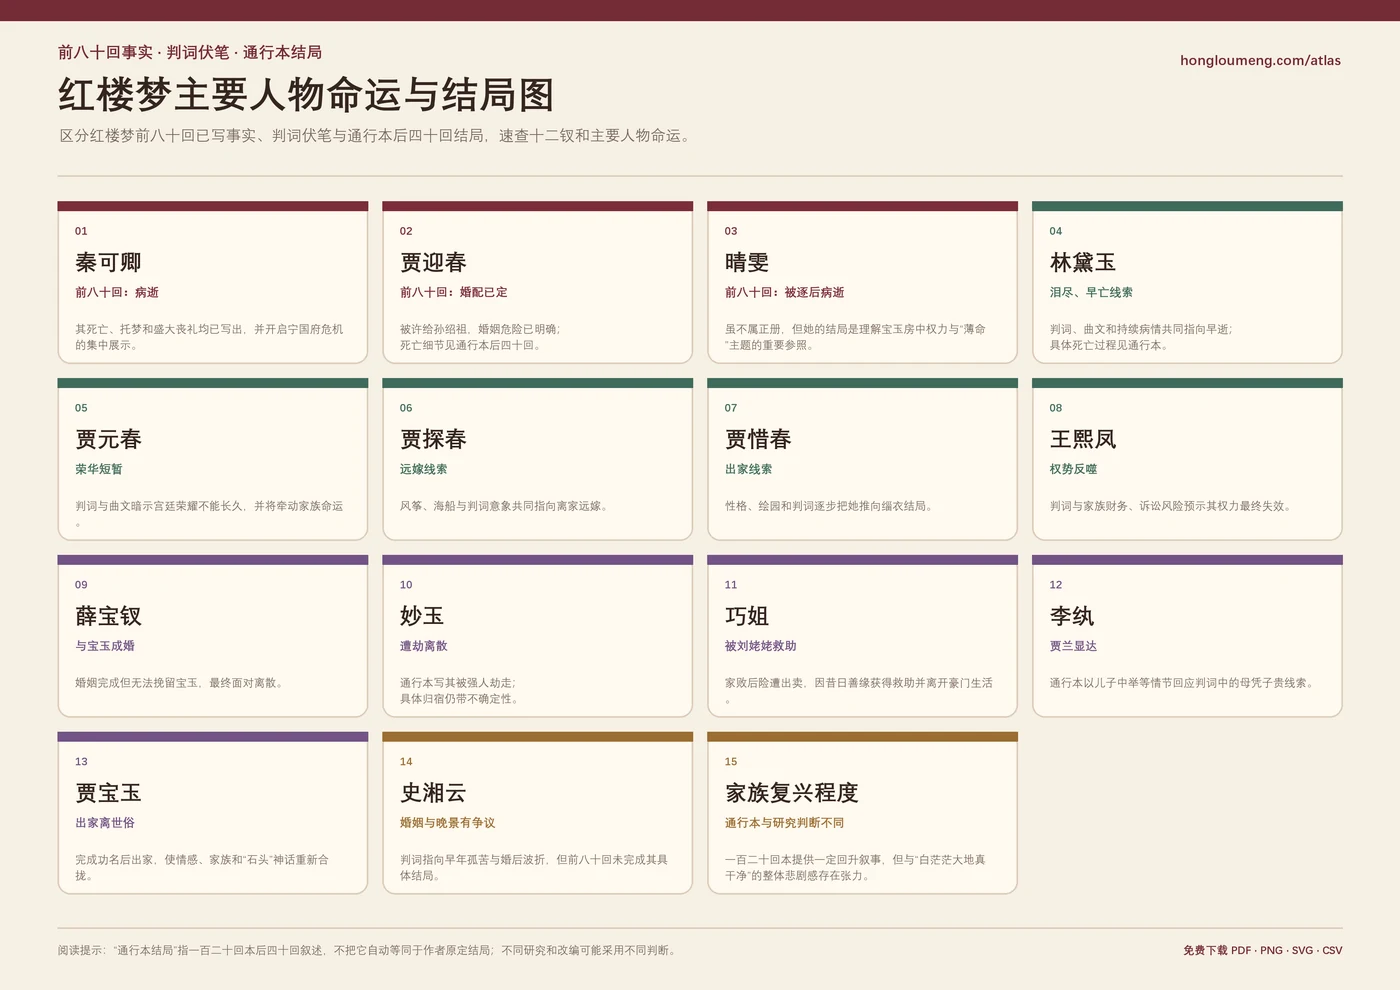Click 王熙凤 description about 诉讼风险

[x=1171, y=506]
